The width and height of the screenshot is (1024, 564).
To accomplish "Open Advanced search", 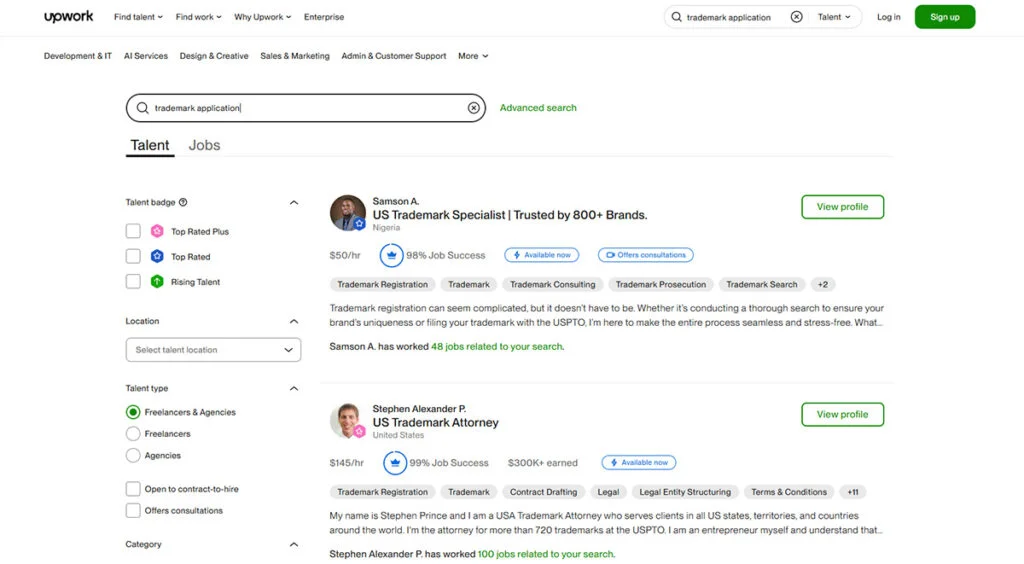I will [538, 108].
